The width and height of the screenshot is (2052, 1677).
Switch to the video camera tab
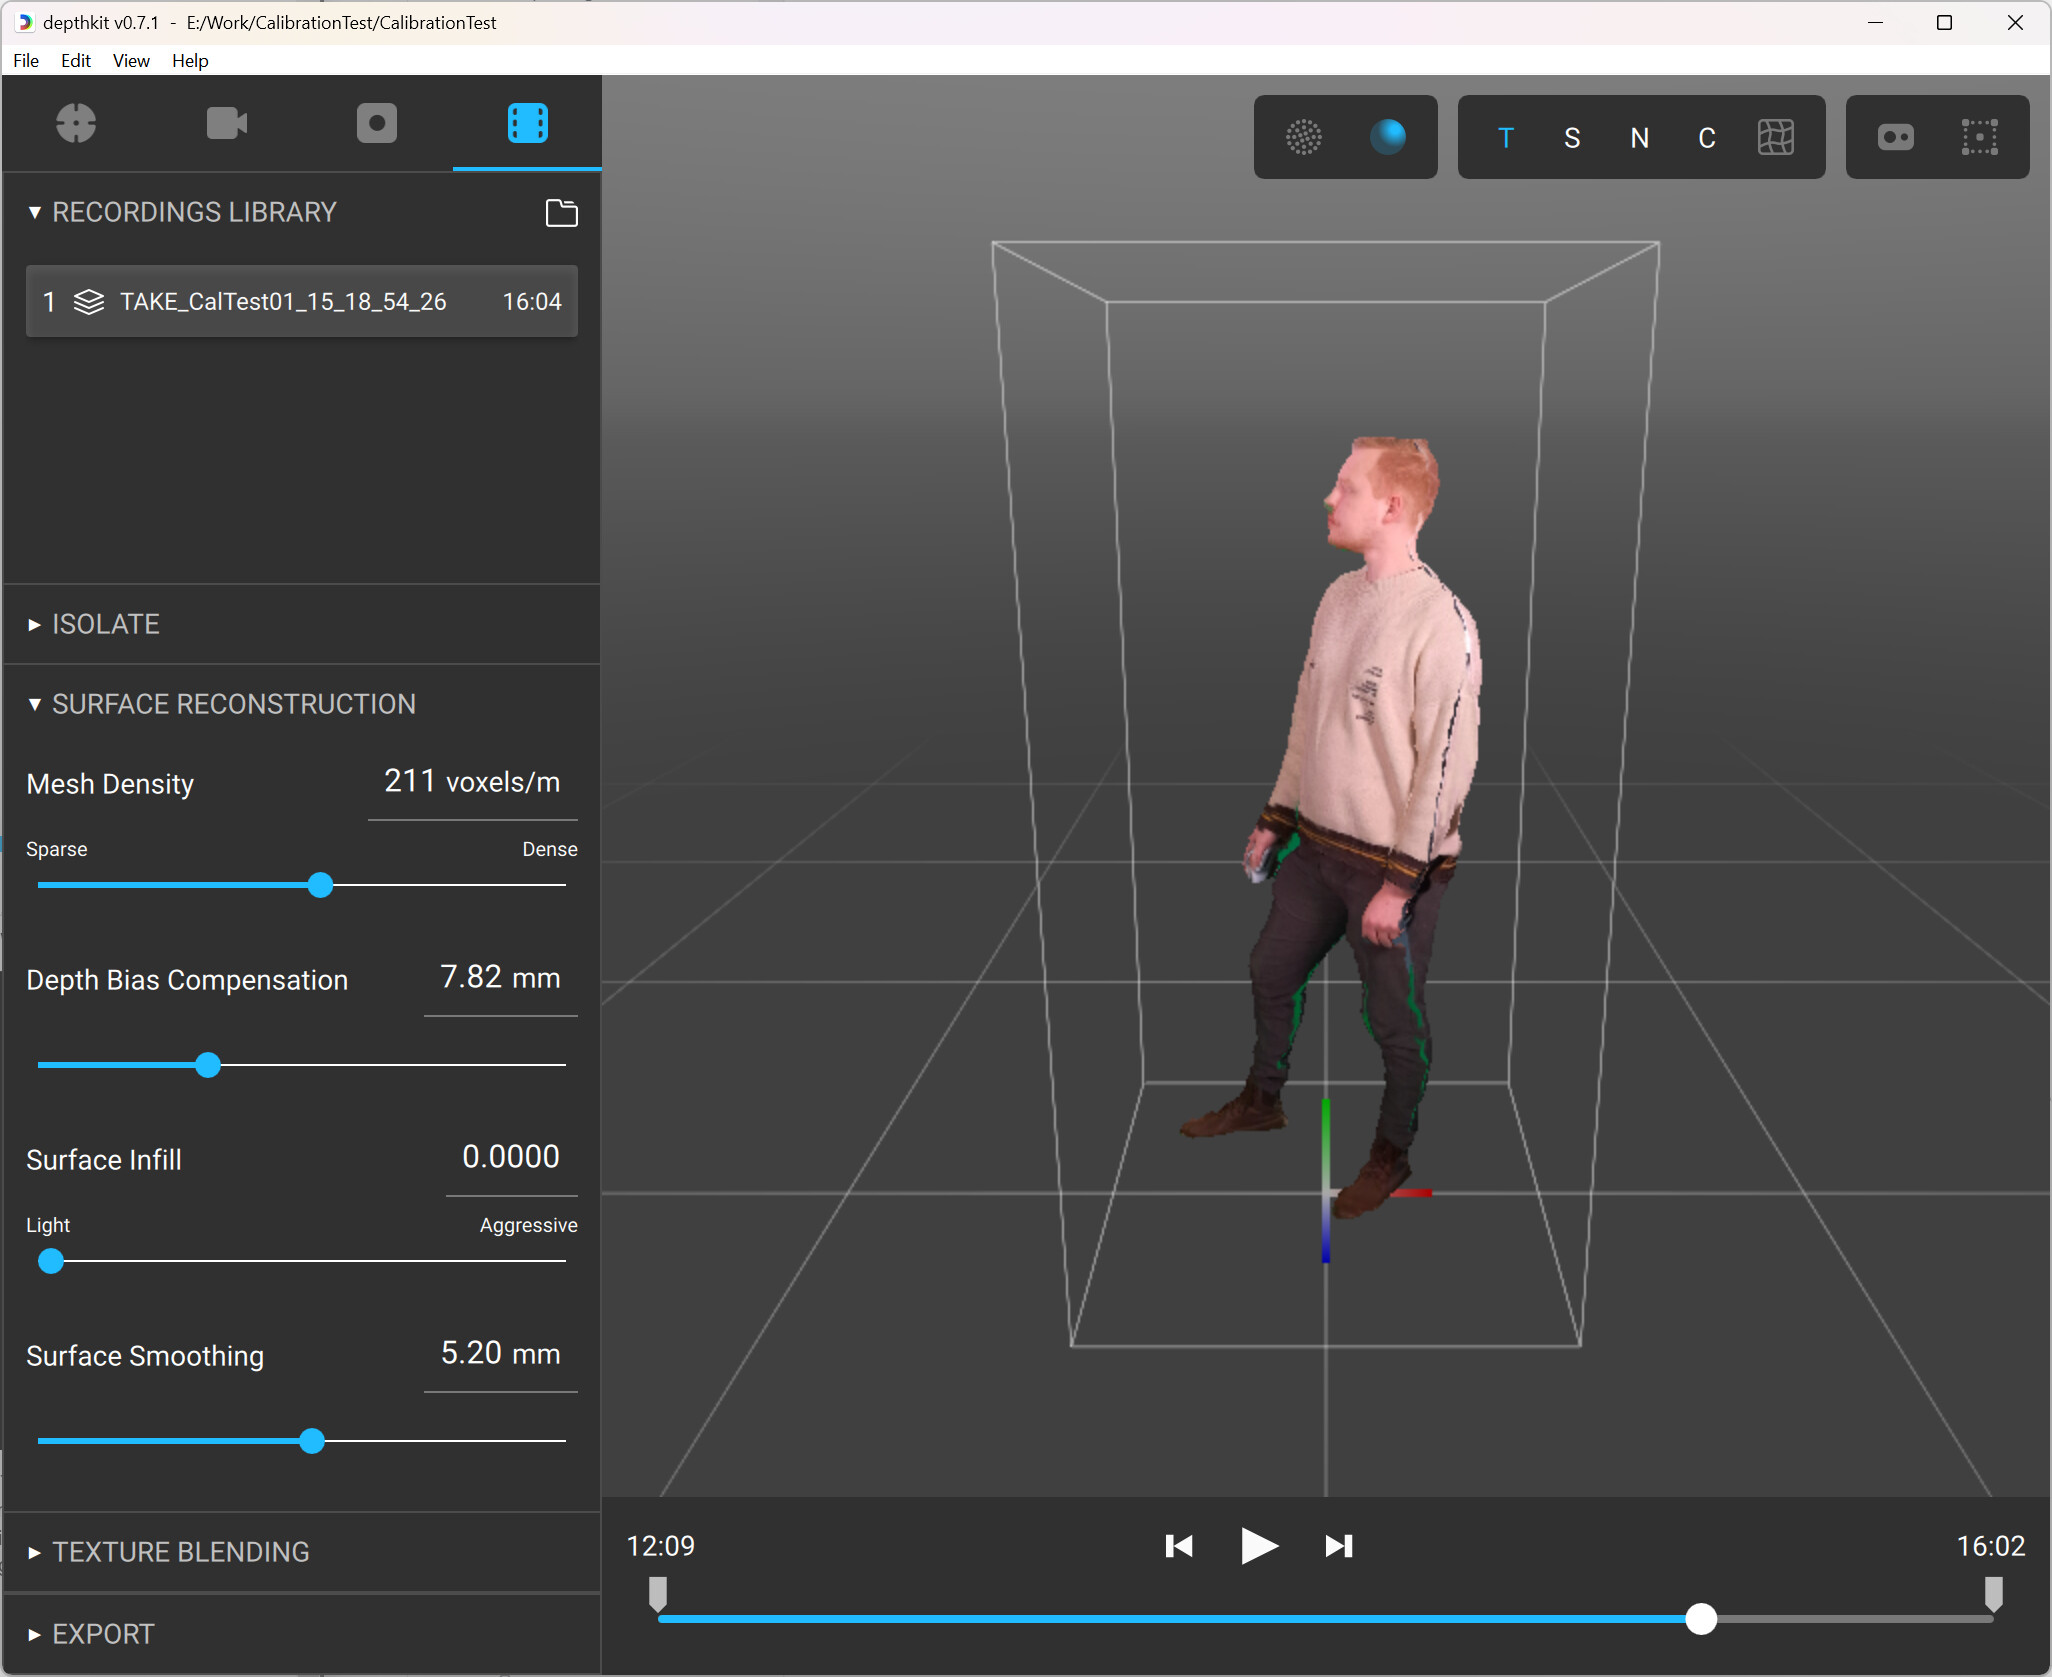point(227,124)
